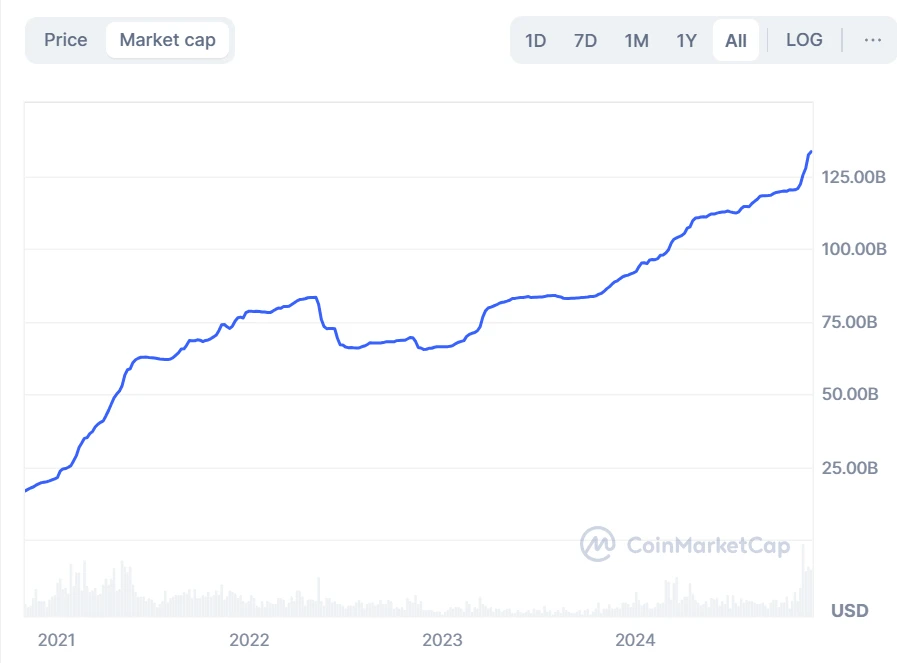897x663 pixels.
Task: Select the All time range
Action: (x=736, y=40)
